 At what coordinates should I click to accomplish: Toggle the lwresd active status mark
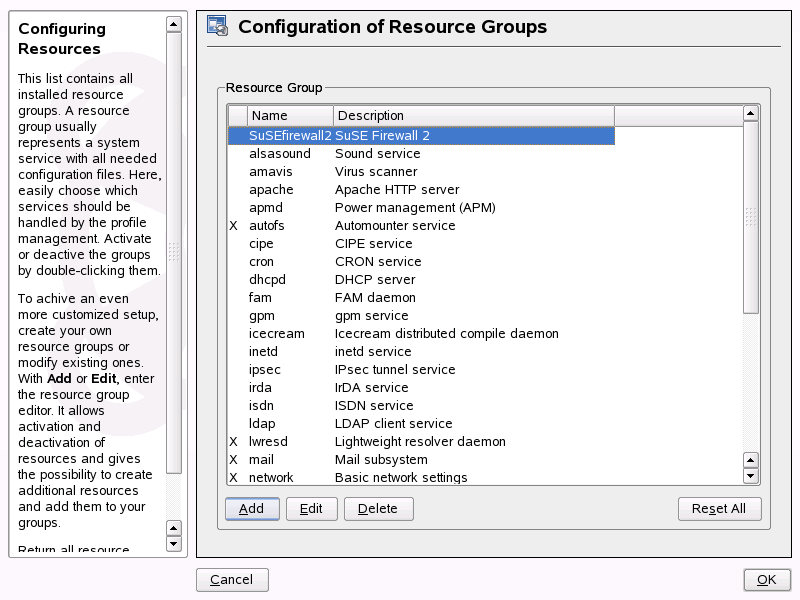coord(233,442)
